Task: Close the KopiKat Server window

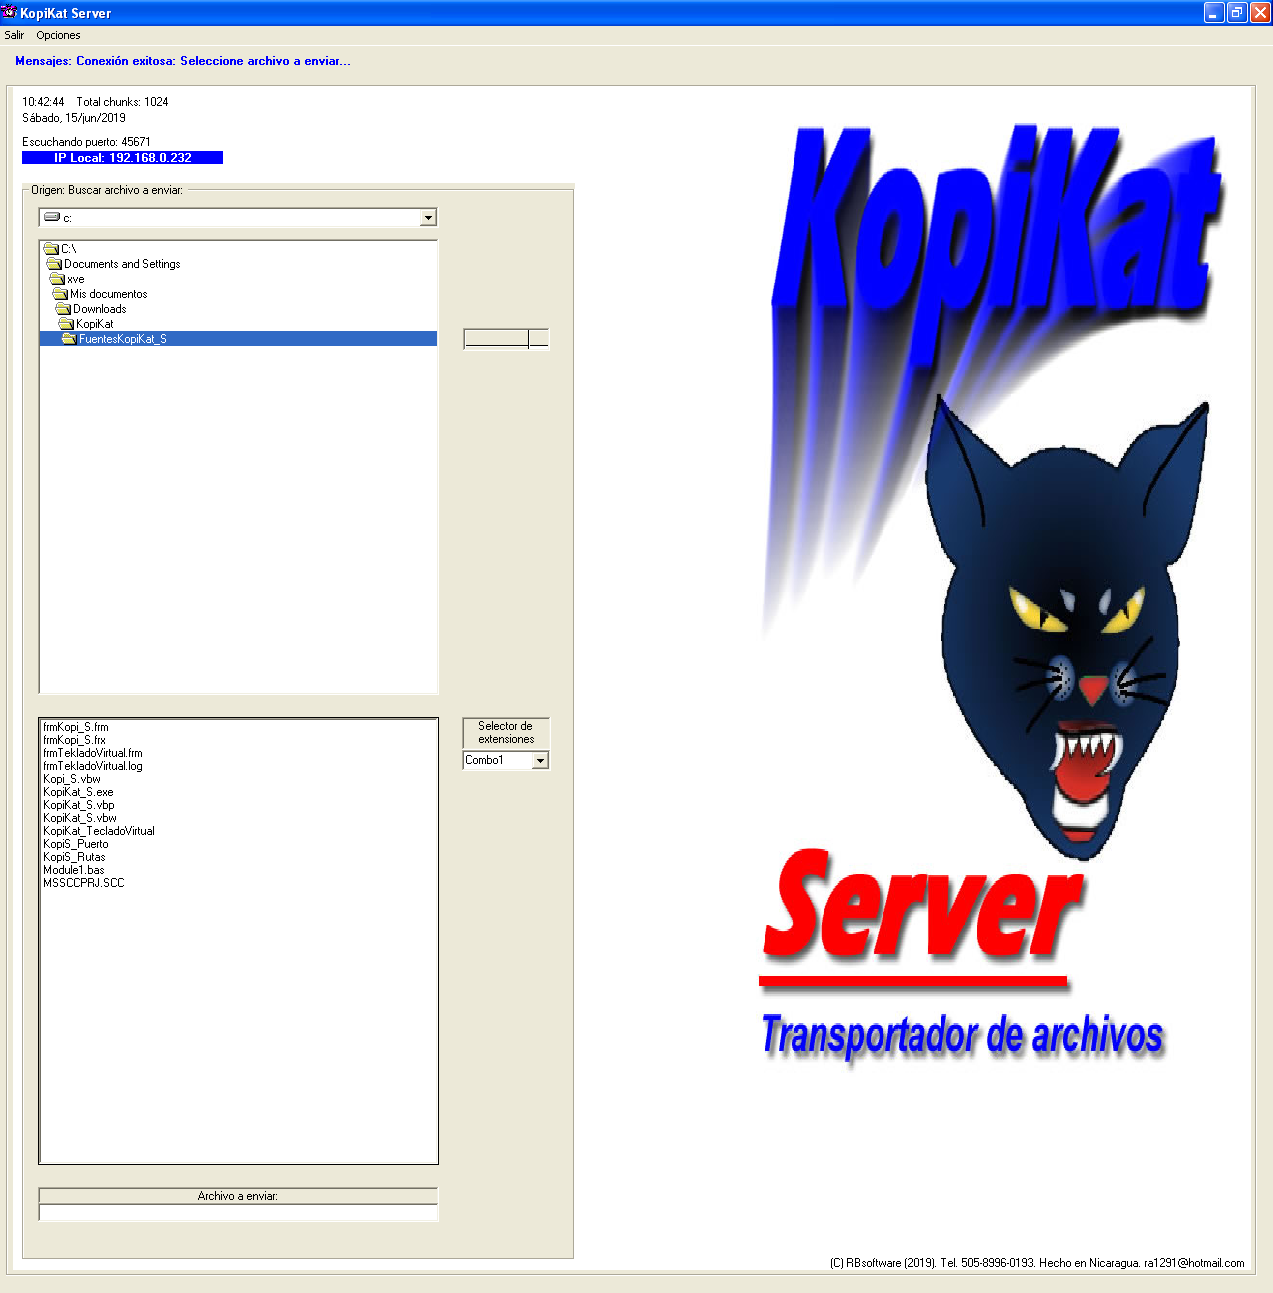Action: tap(1260, 12)
